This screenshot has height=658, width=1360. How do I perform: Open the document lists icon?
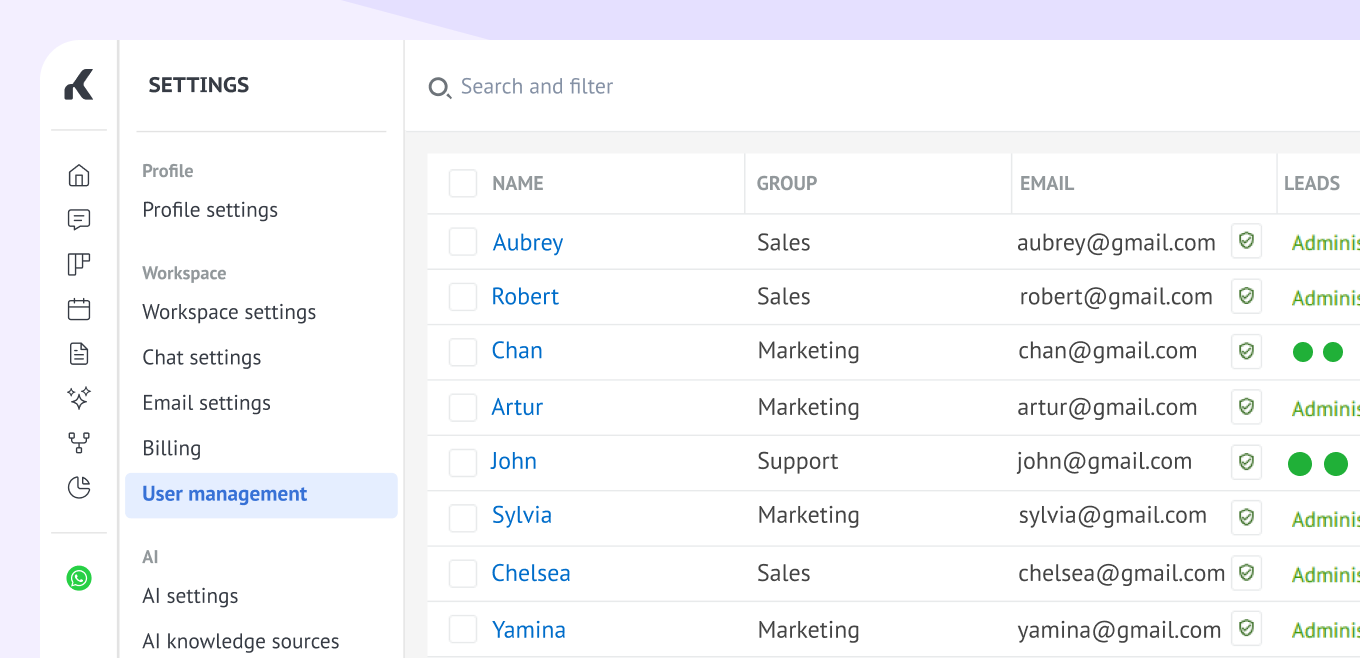(x=79, y=354)
